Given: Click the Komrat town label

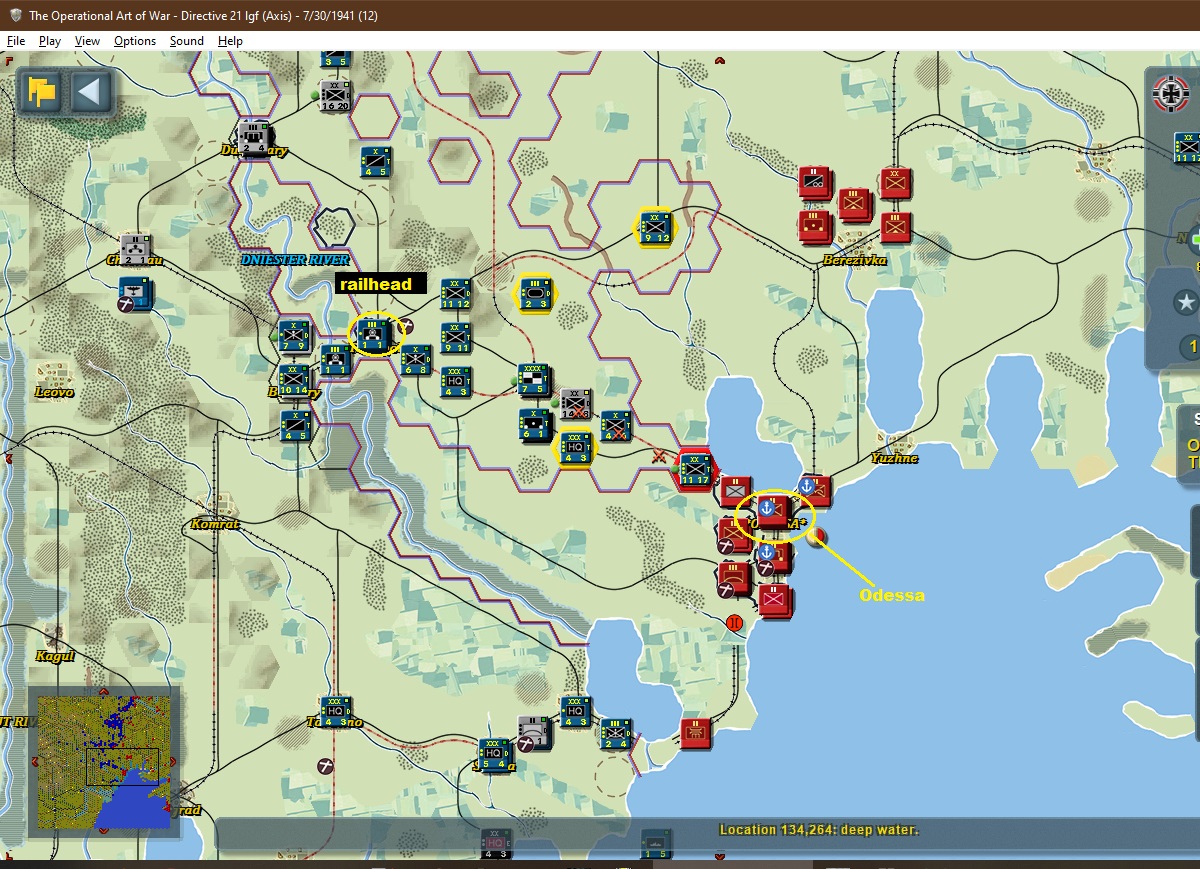Looking at the screenshot, I should coord(217,523).
